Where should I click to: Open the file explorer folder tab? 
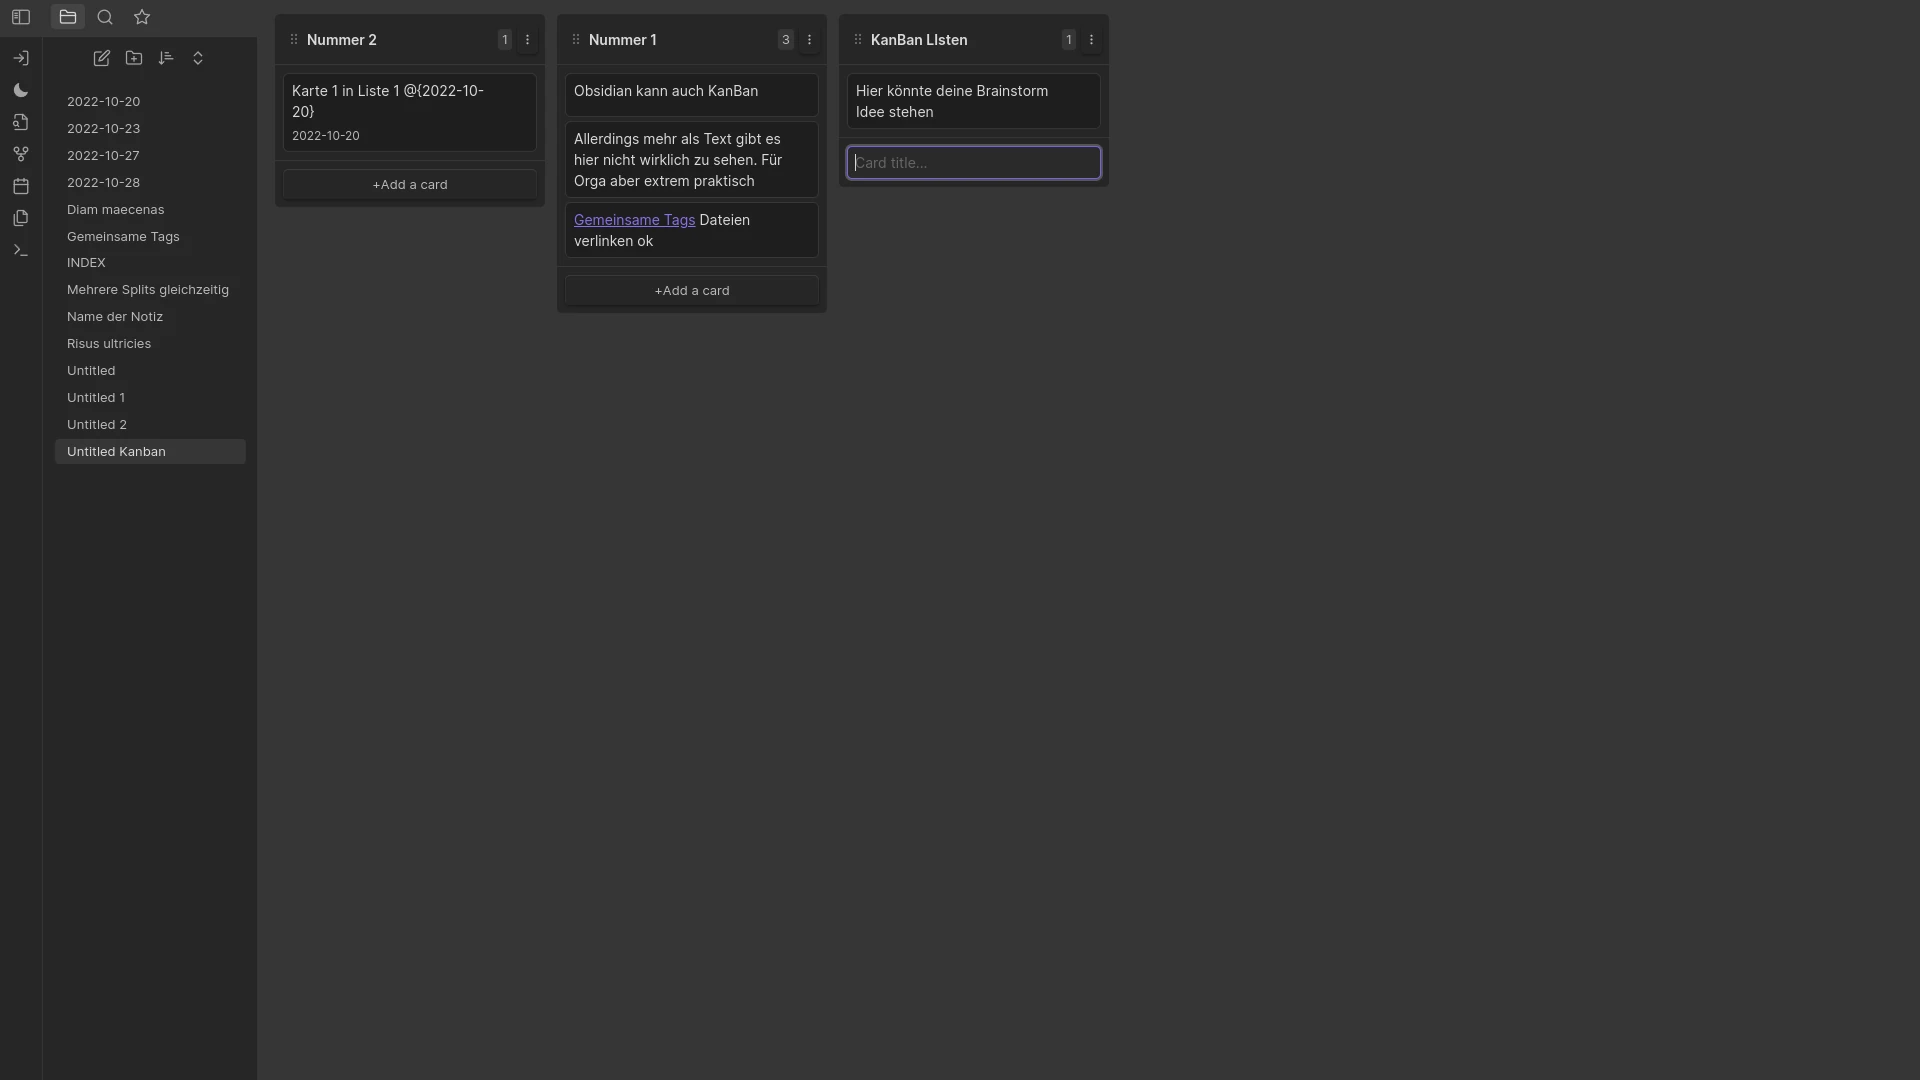[68, 17]
